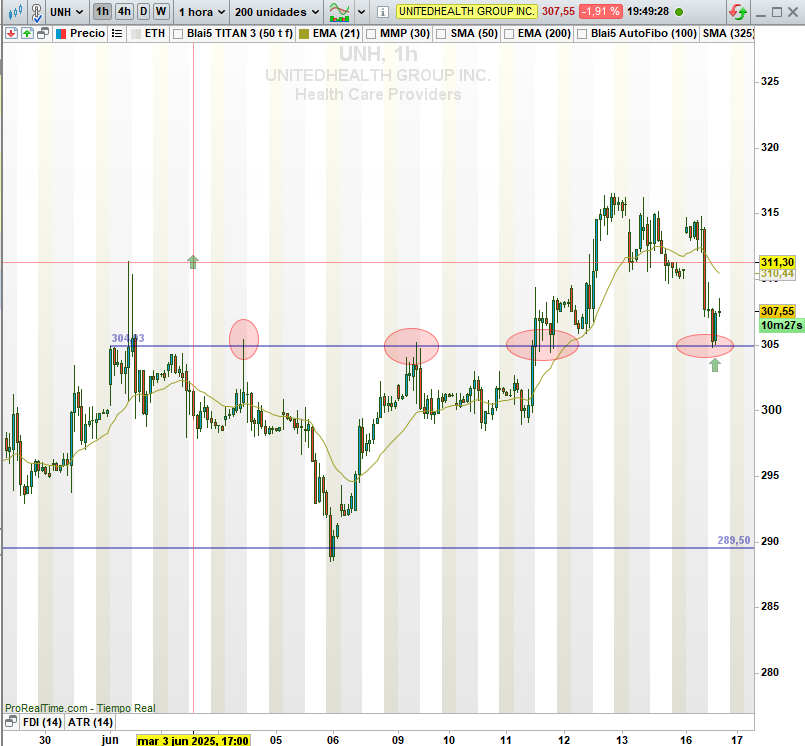Toggle the EMA (21) olive color box
805x746 pixels.
click(x=304, y=34)
